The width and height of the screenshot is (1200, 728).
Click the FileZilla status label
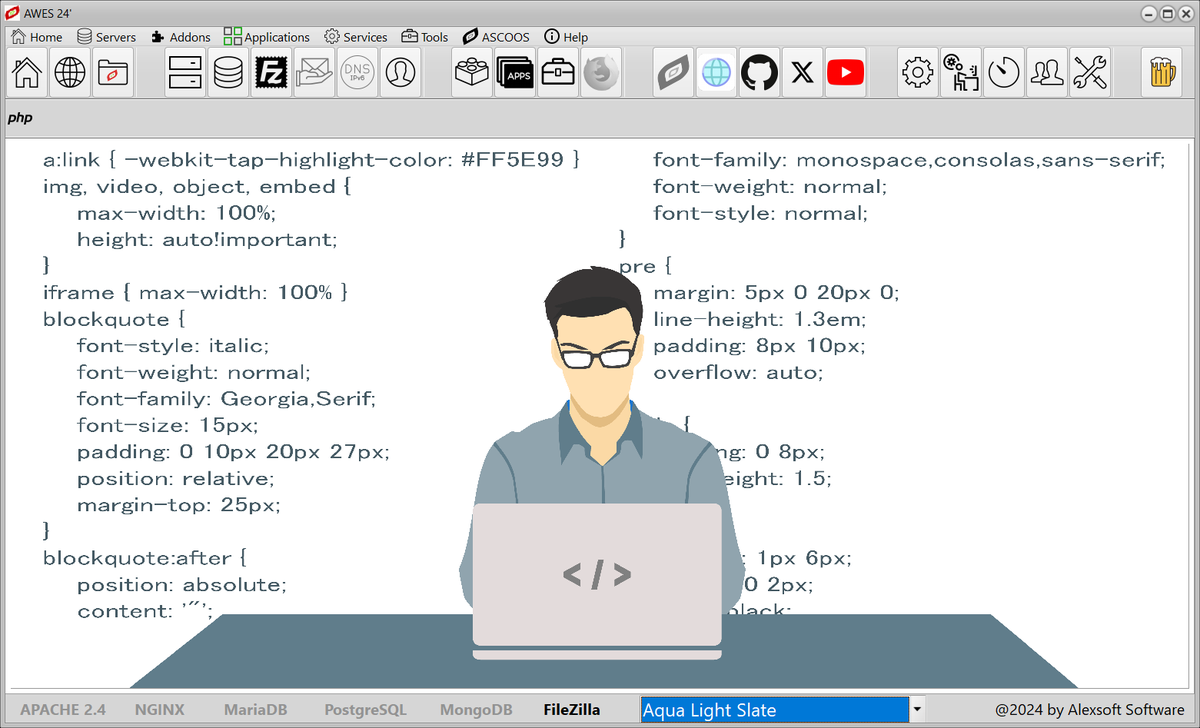(572, 710)
